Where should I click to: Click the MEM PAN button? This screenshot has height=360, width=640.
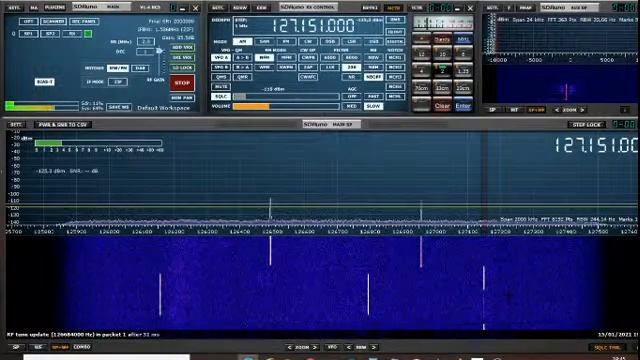click(182, 98)
